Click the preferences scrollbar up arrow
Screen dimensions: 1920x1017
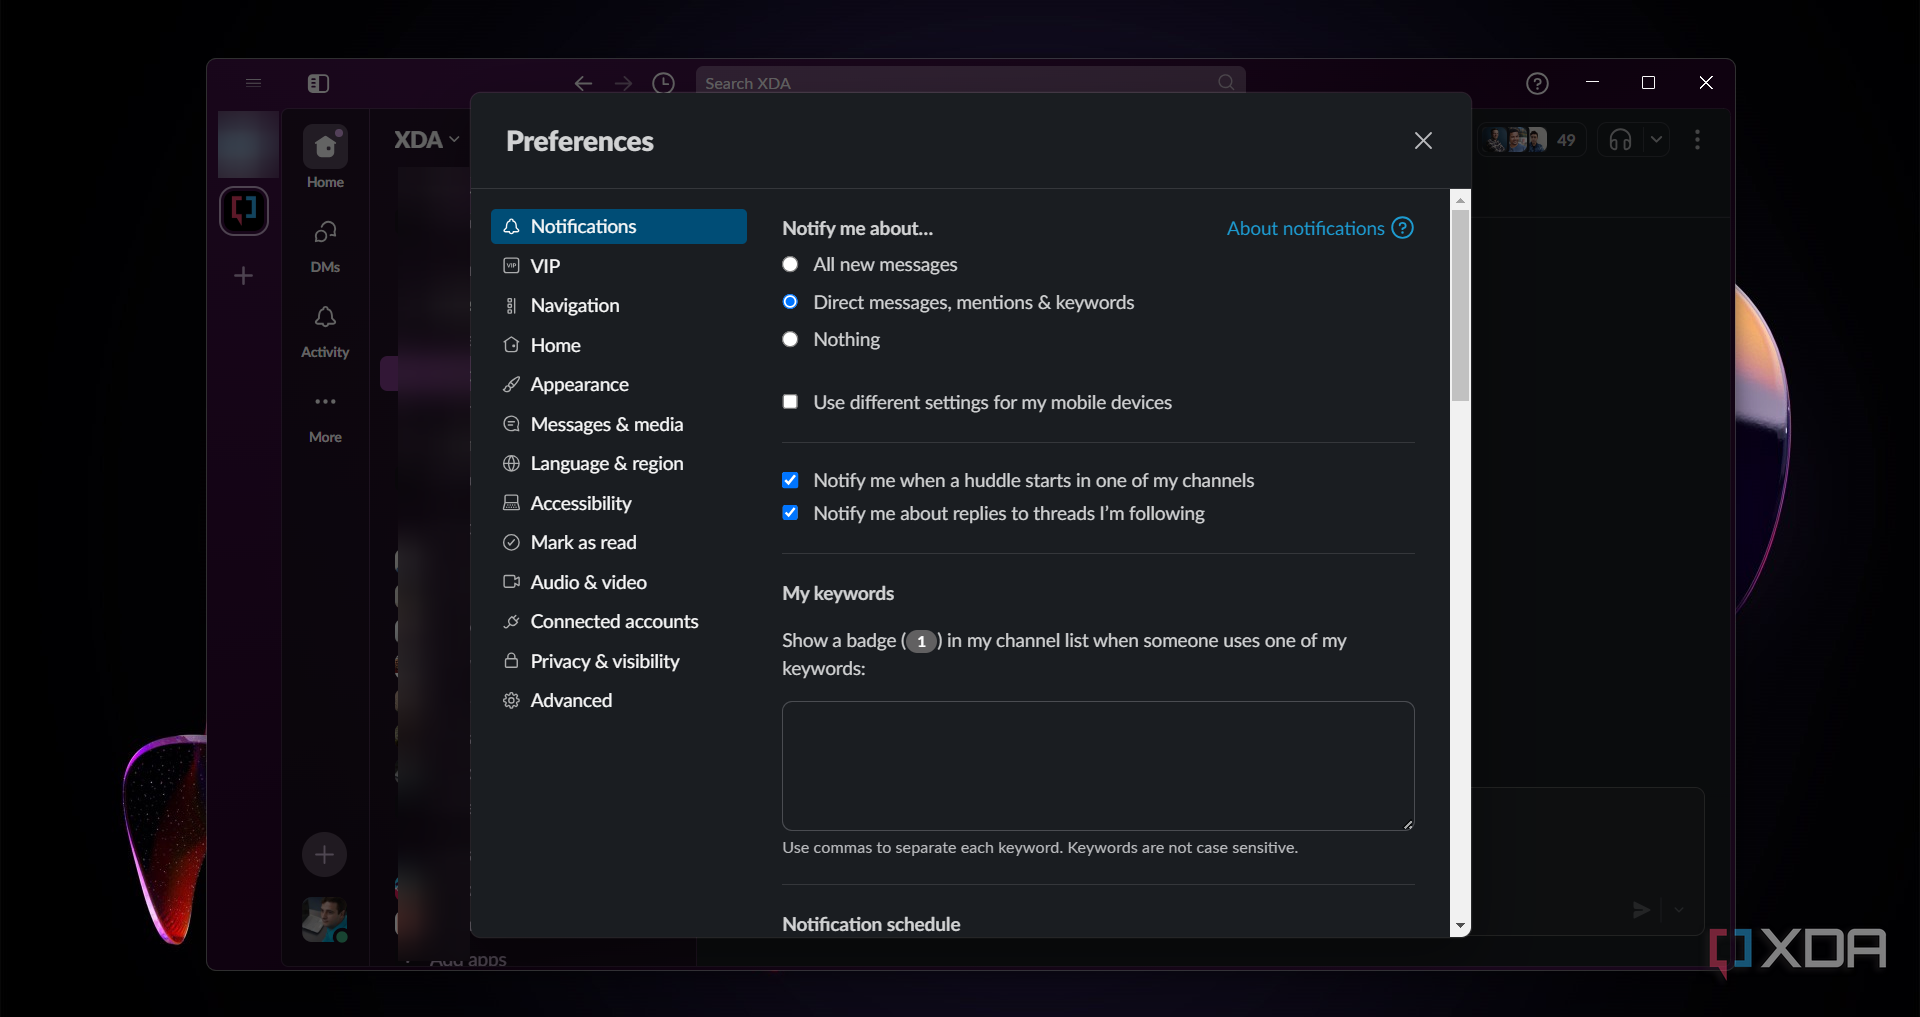[x=1460, y=199]
